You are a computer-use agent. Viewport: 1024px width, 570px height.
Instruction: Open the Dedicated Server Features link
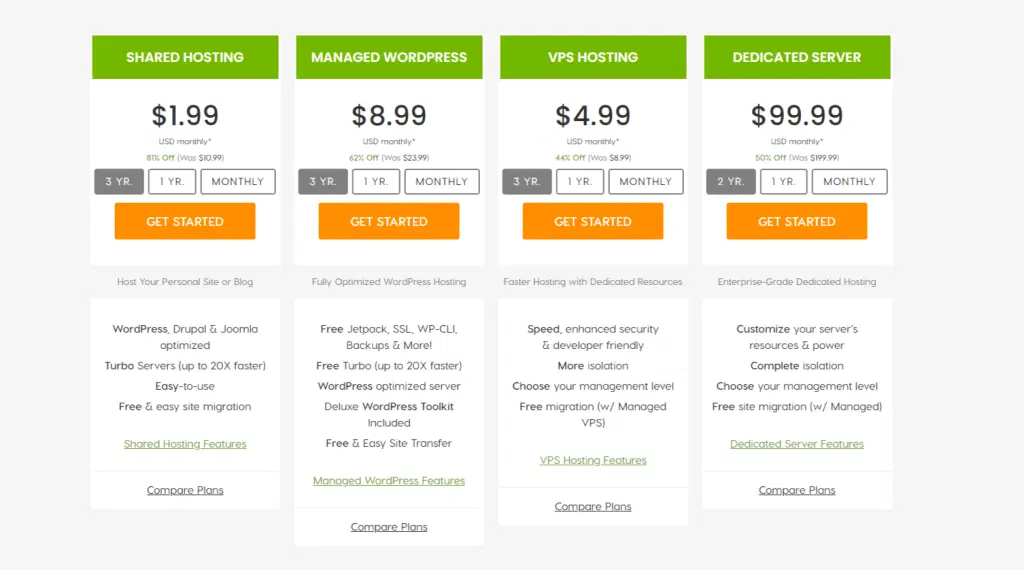click(x=797, y=444)
